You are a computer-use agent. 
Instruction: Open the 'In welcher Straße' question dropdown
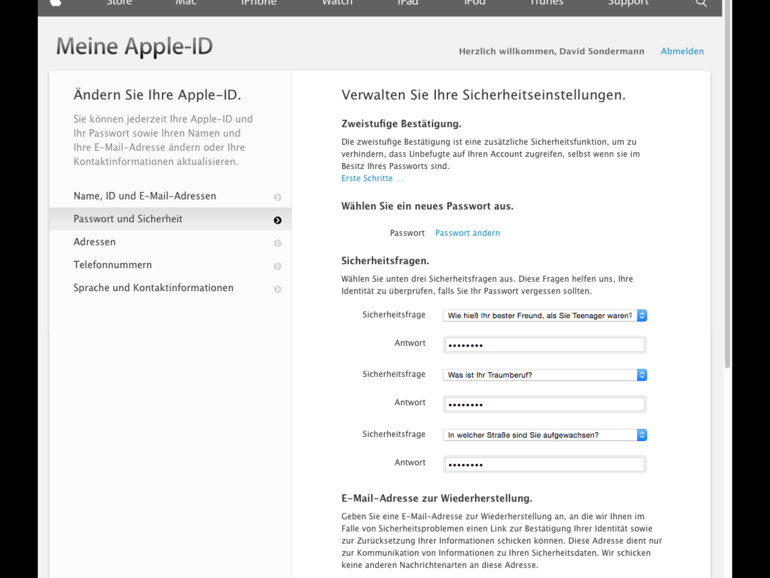pos(545,435)
